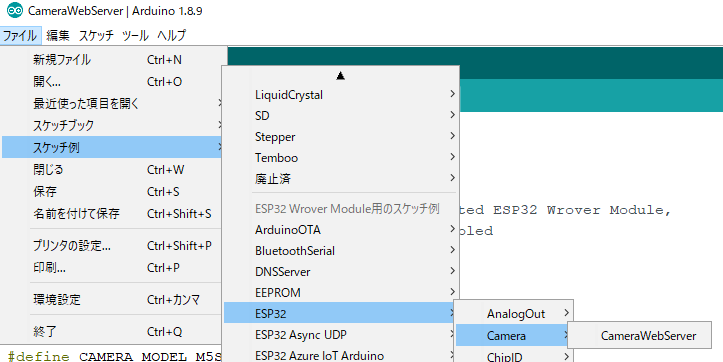Open the ツール menu

pyautogui.click(x=135, y=36)
